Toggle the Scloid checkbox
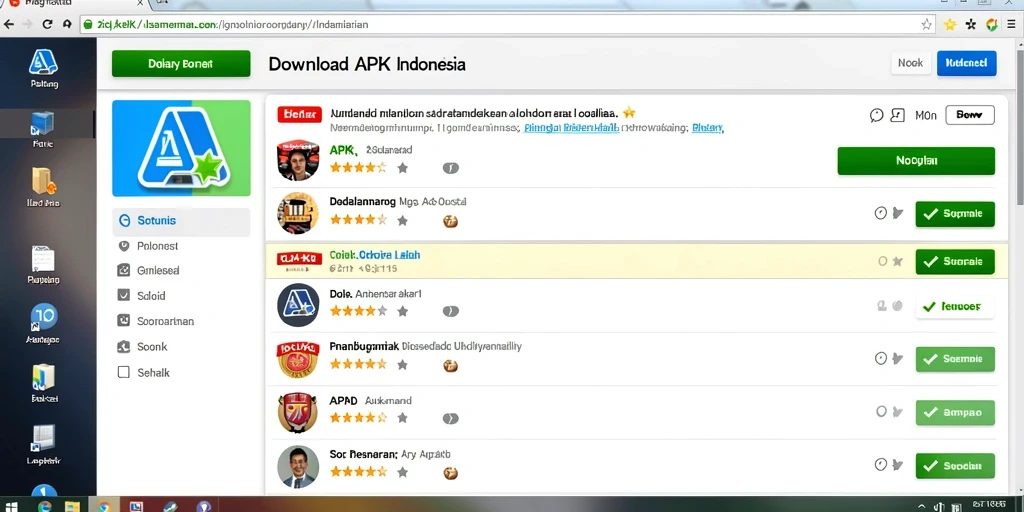 click(123, 295)
